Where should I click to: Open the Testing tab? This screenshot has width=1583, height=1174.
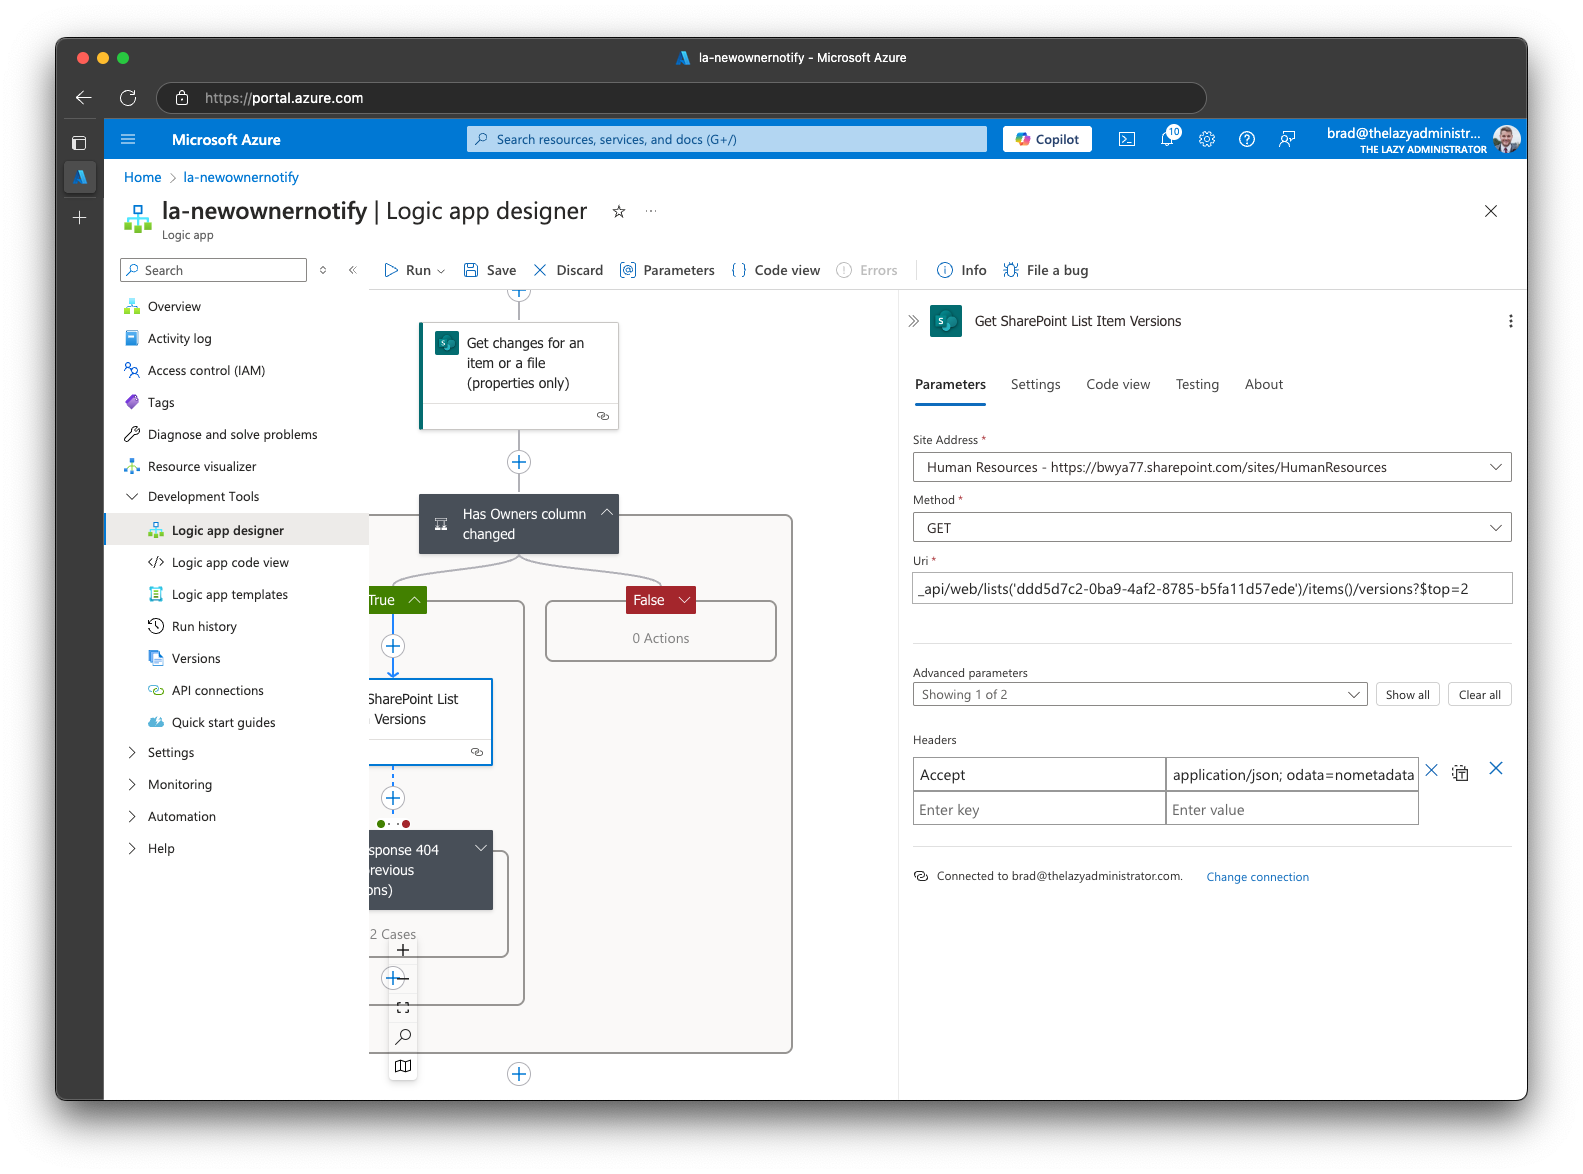pyautogui.click(x=1197, y=384)
